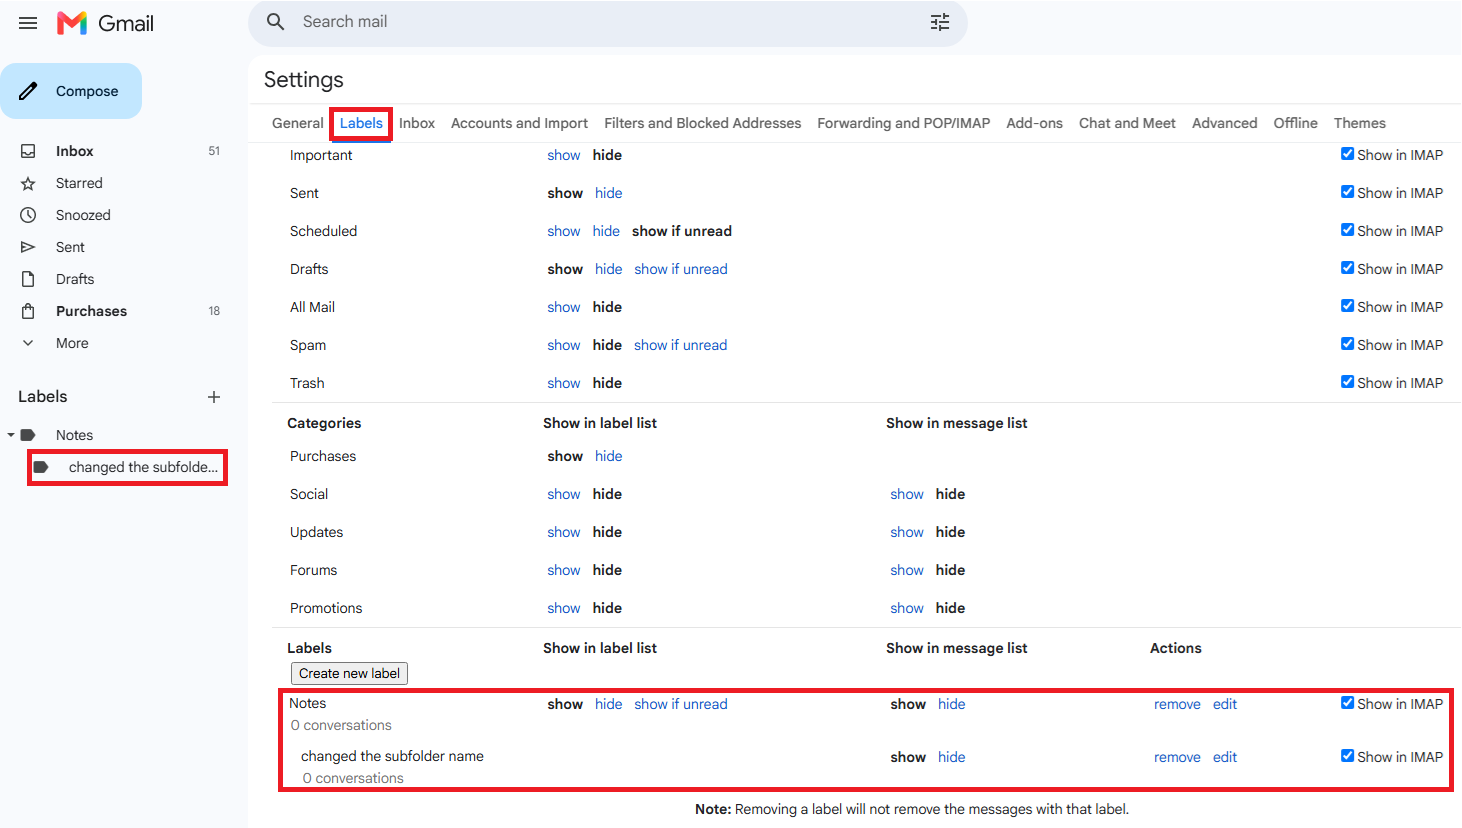Click message list show for Social
The image size is (1462, 828).
pos(907,494)
